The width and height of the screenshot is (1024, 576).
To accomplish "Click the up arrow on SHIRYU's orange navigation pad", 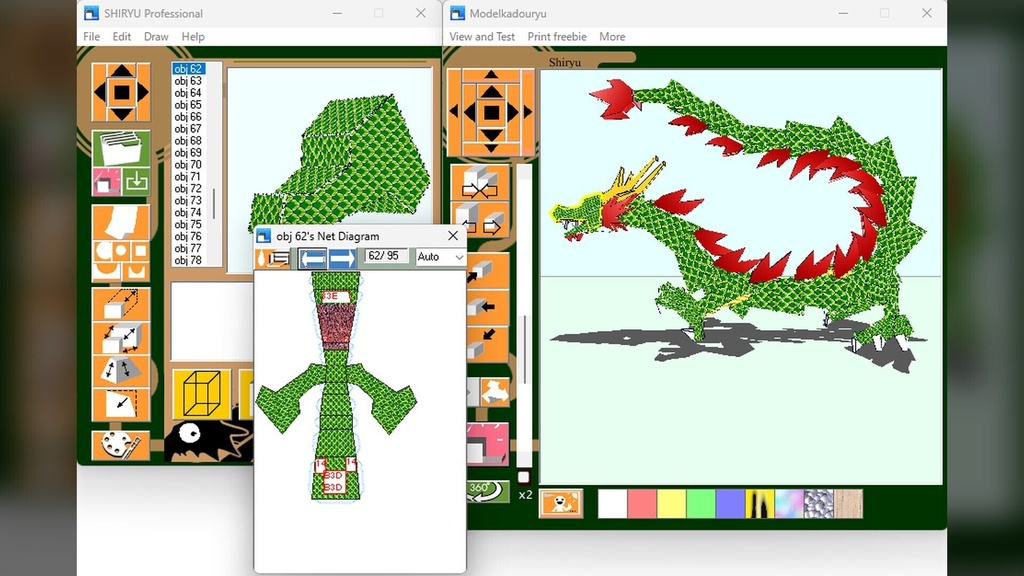I will [x=121, y=71].
